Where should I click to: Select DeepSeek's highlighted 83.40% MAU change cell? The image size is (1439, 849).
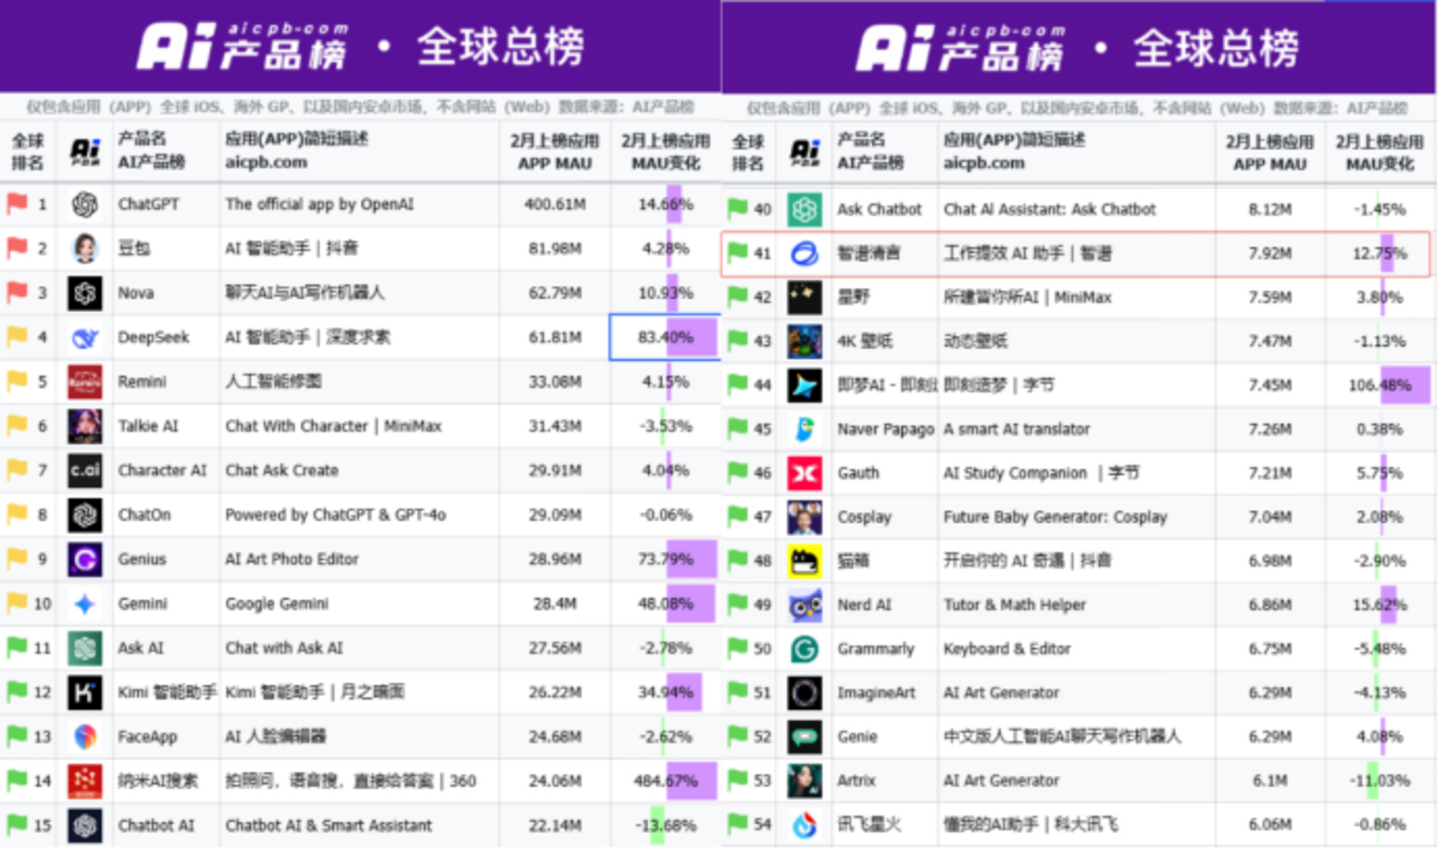665,337
